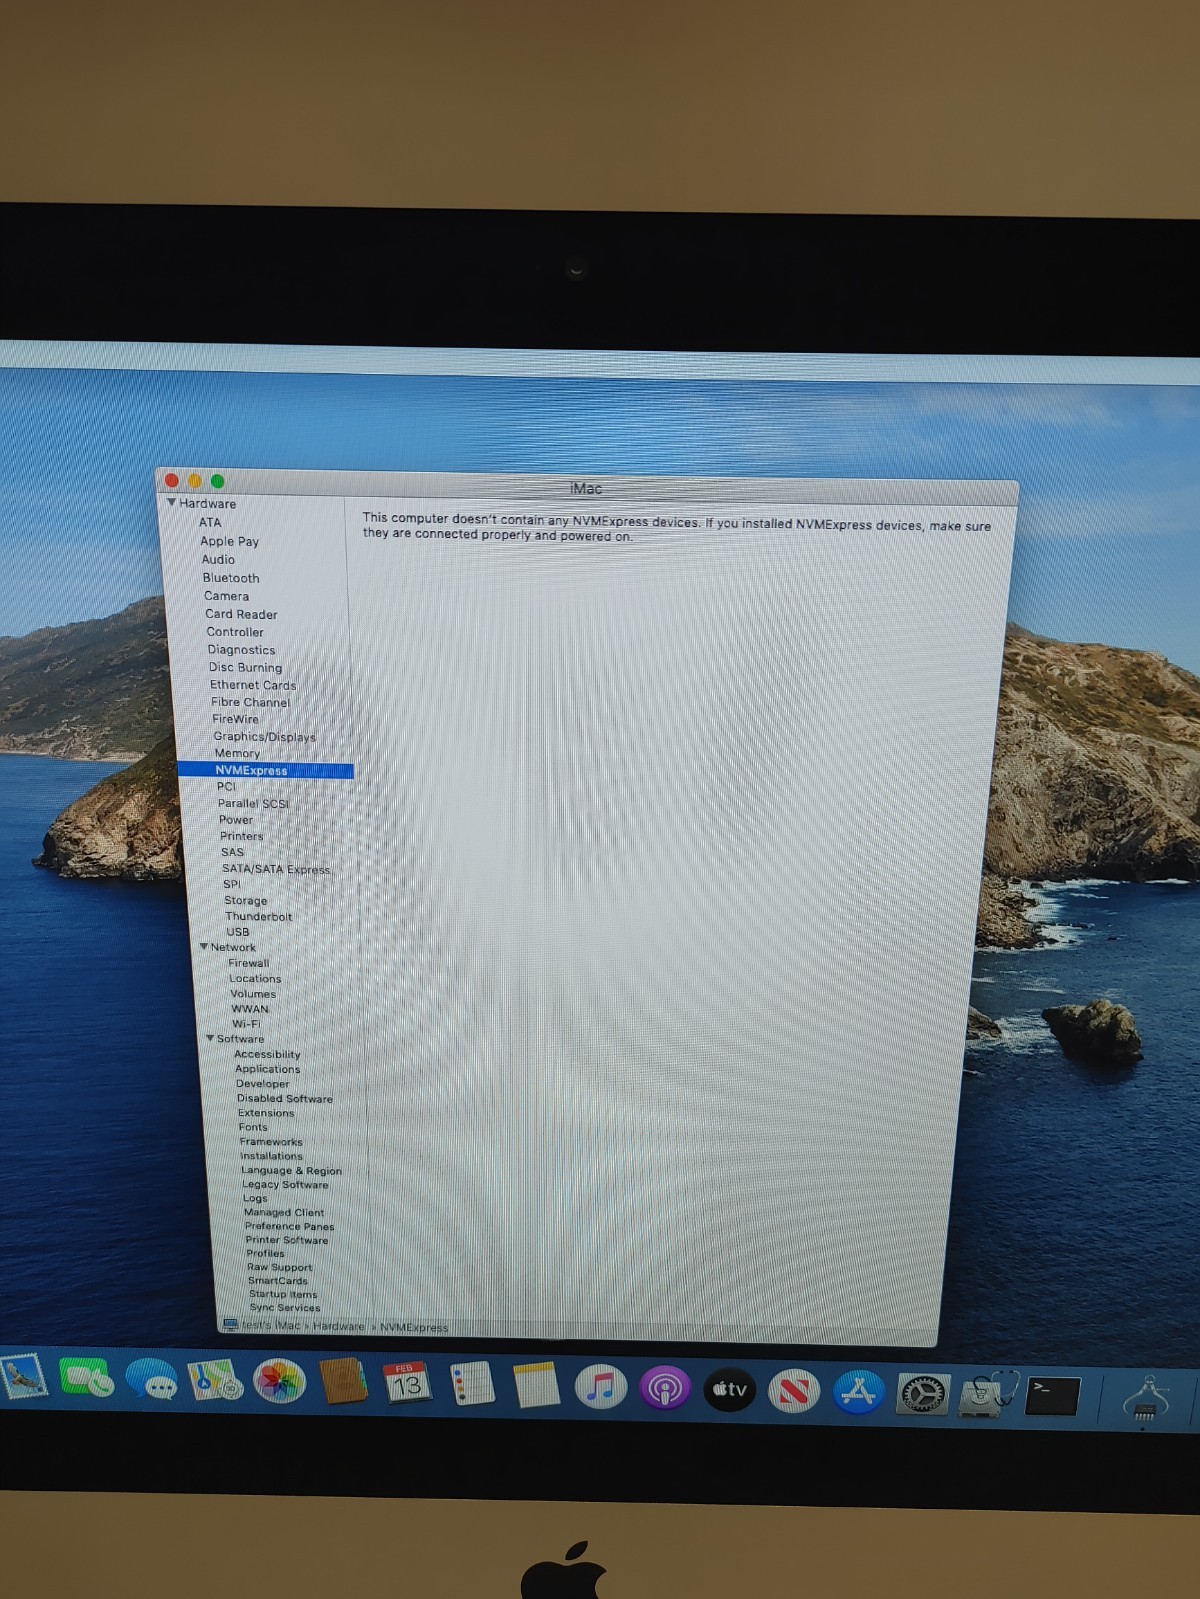The width and height of the screenshot is (1200, 1599).
Task: Click System Information dock icon
Action: (x=1147, y=1398)
